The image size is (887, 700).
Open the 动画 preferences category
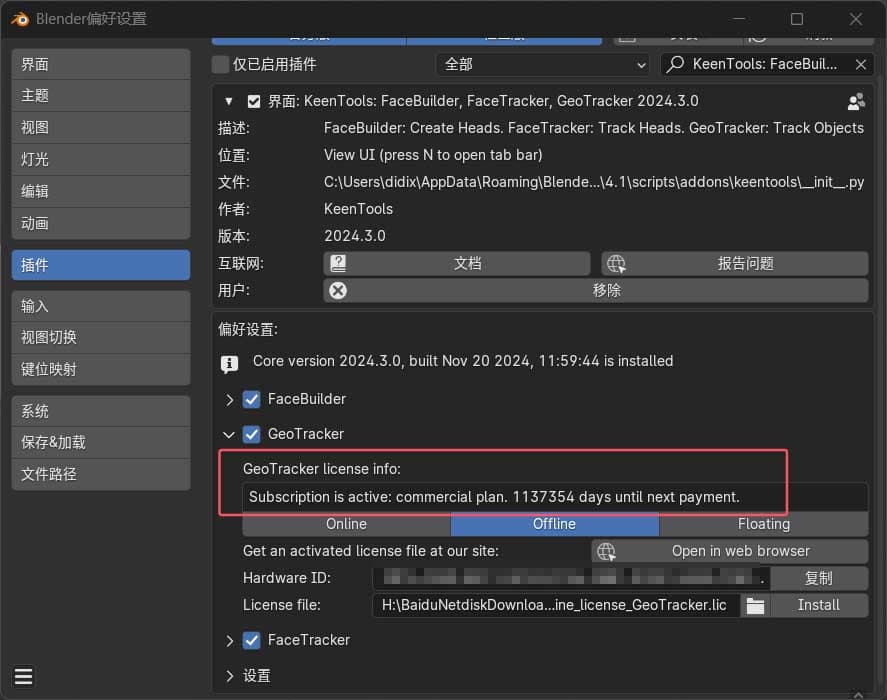click(x=101, y=224)
